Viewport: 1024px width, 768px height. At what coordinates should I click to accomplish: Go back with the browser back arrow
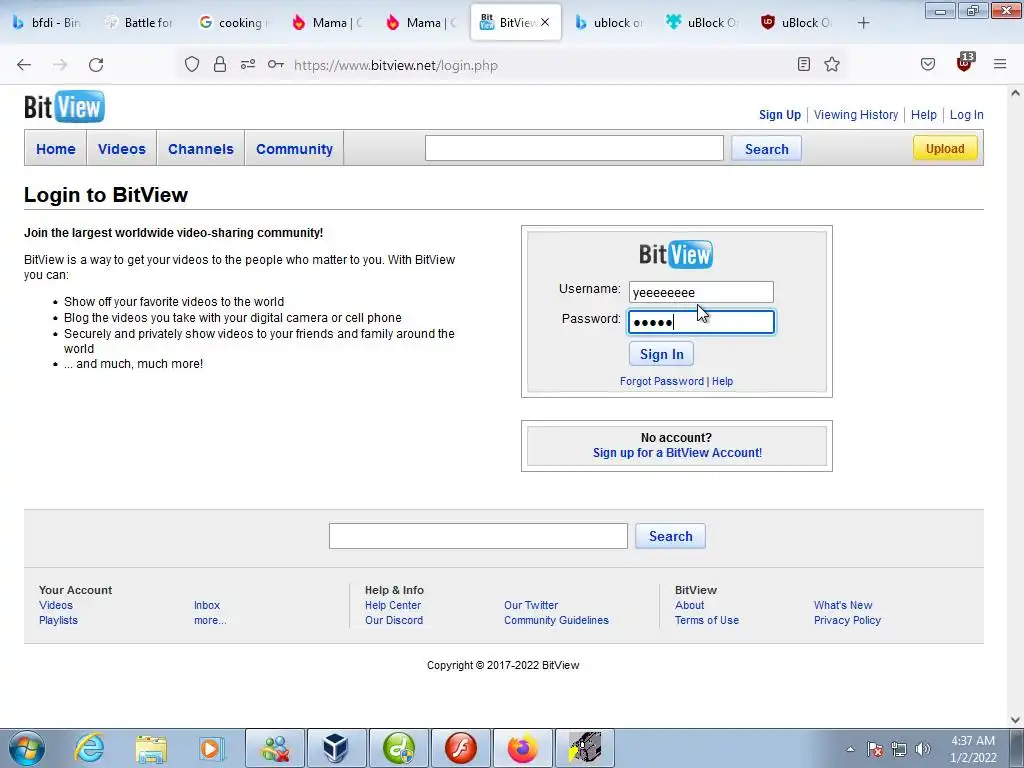(x=24, y=64)
